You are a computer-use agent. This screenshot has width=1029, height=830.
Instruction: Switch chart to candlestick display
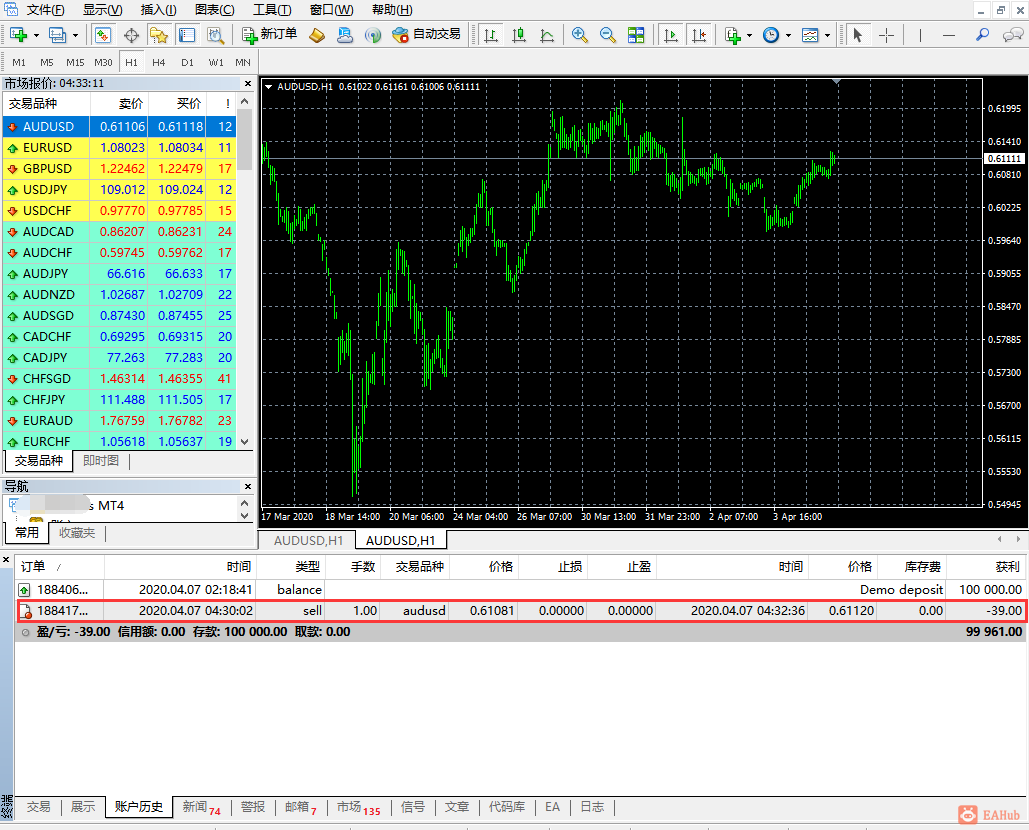point(519,35)
